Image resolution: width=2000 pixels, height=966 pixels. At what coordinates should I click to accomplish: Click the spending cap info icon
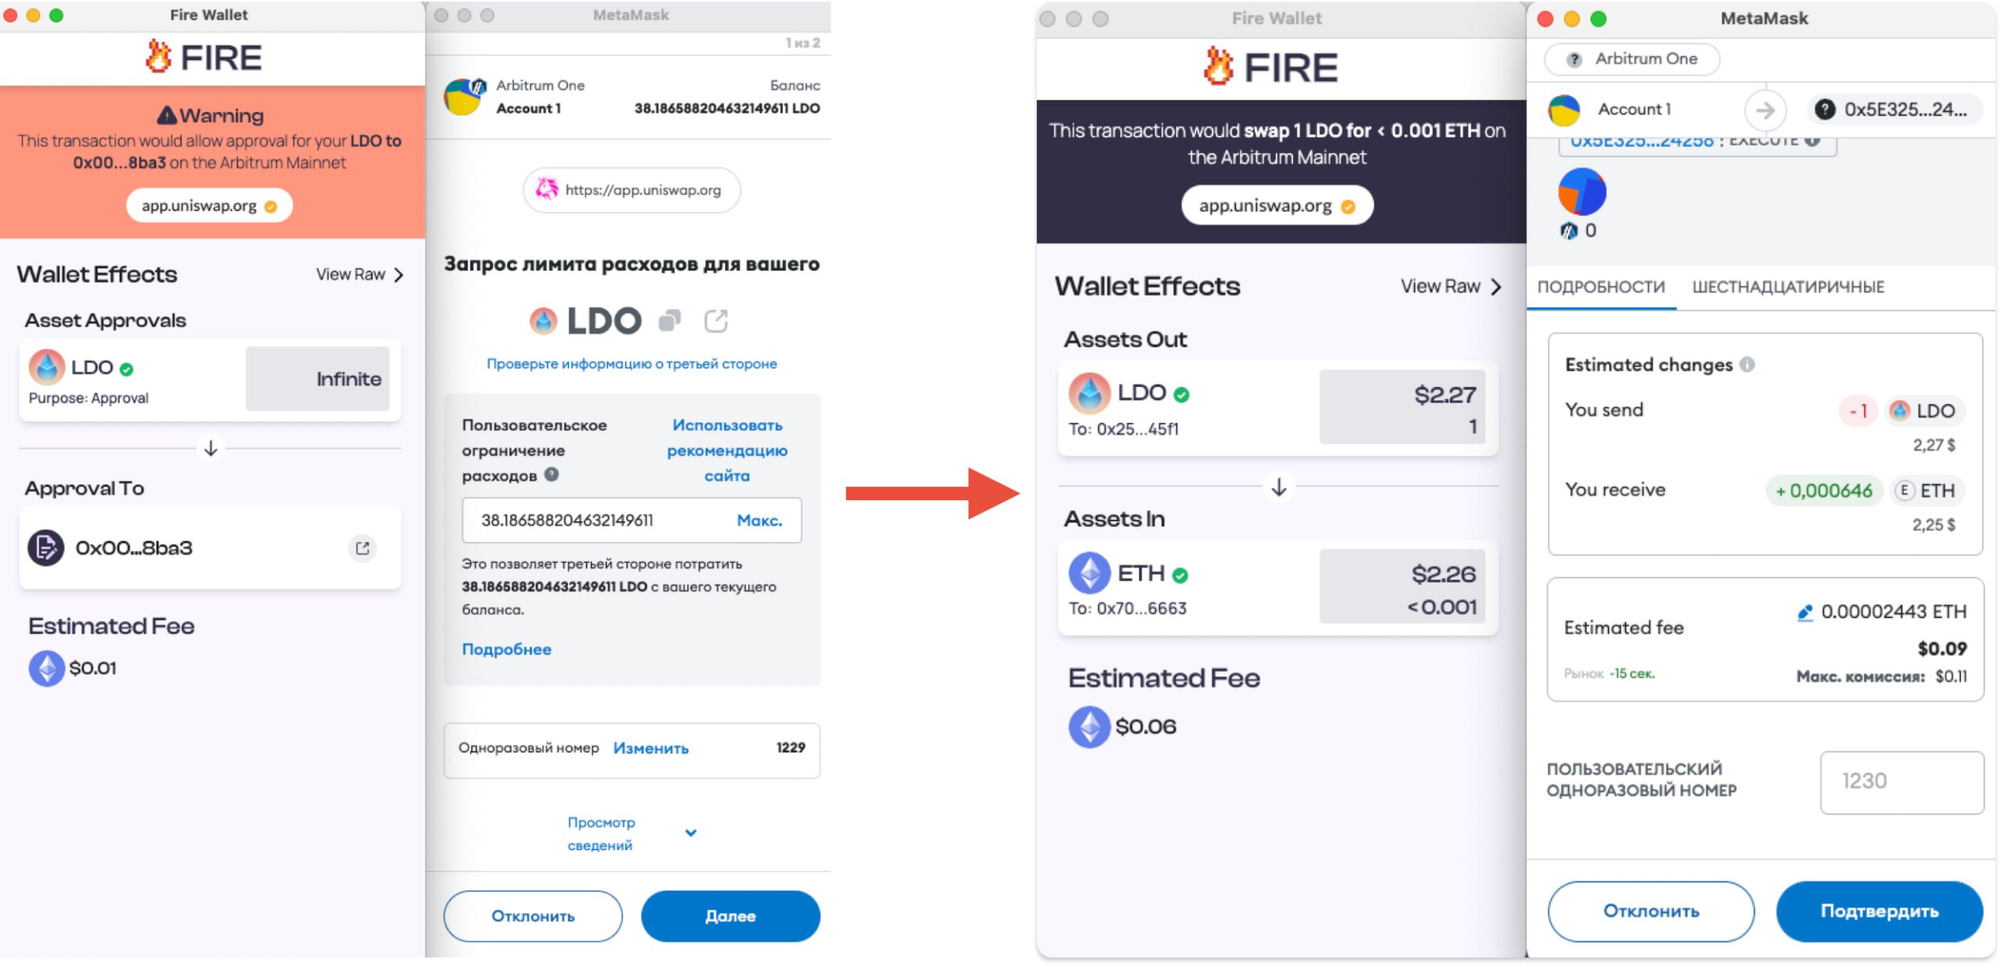coord(551,475)
